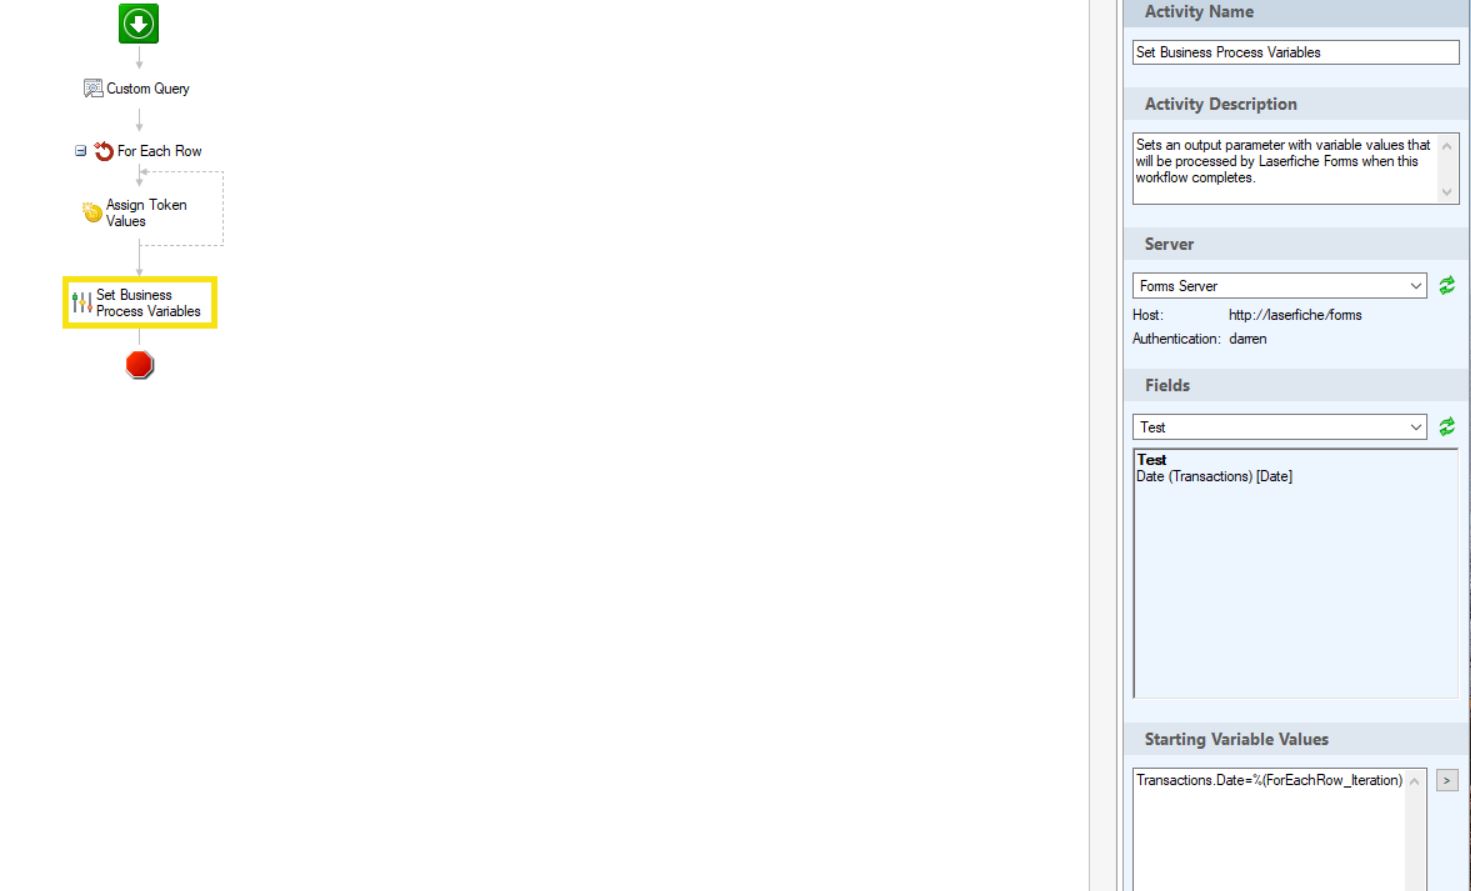Select the bold Test entry in Fields list
This screenshot has width=1471, height=891.
click(x=1151, y=460)
